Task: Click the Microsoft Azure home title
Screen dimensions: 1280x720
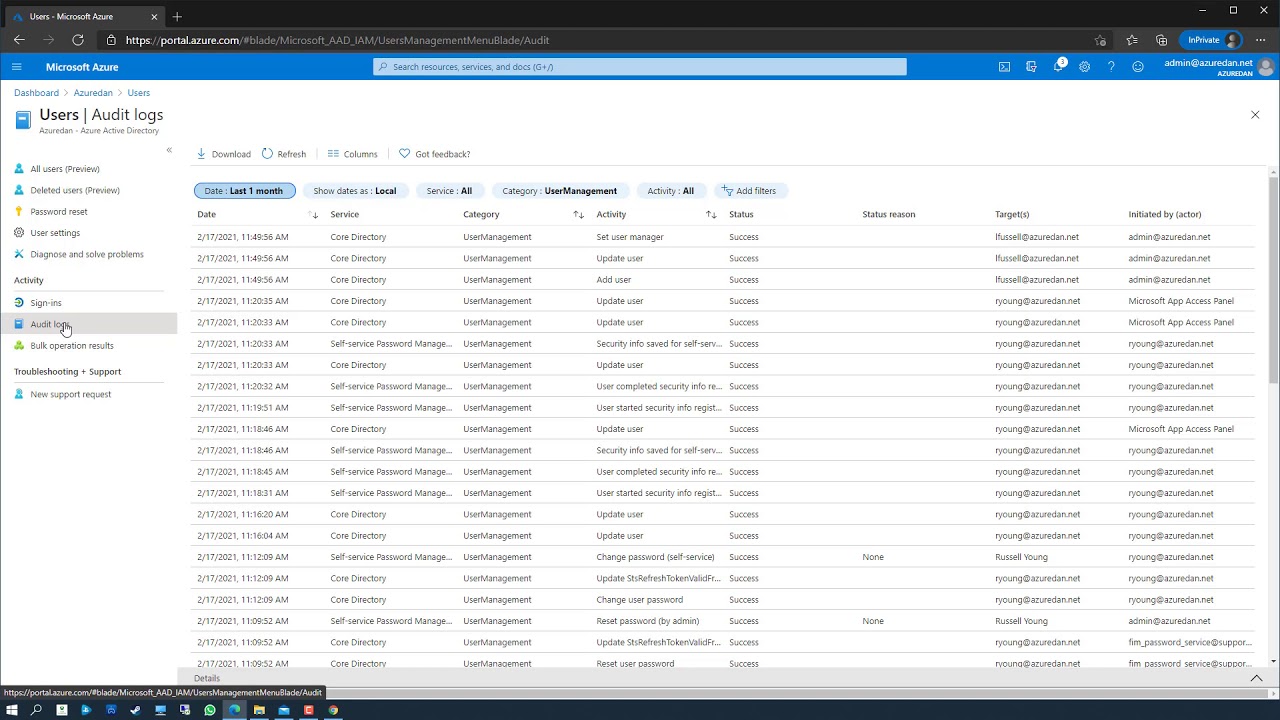Action: [82, 67]
